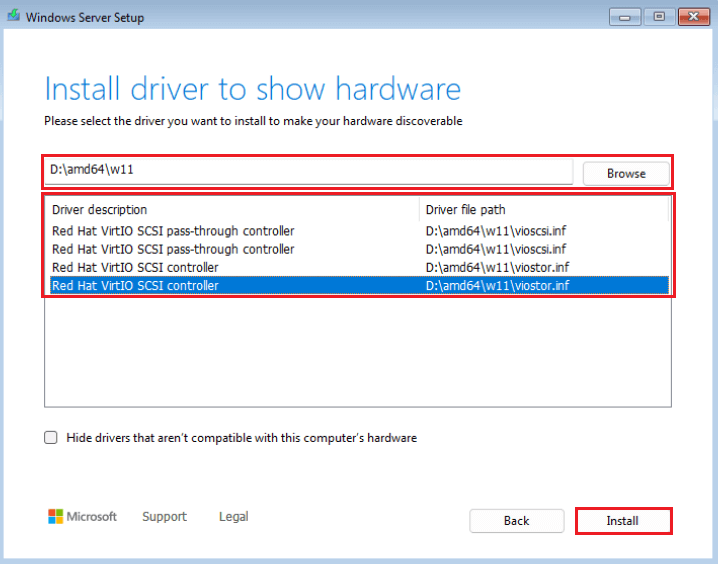Screen dimensions: 718x564
Task: Sort by Driver description column header
Action: click(230, 209)
